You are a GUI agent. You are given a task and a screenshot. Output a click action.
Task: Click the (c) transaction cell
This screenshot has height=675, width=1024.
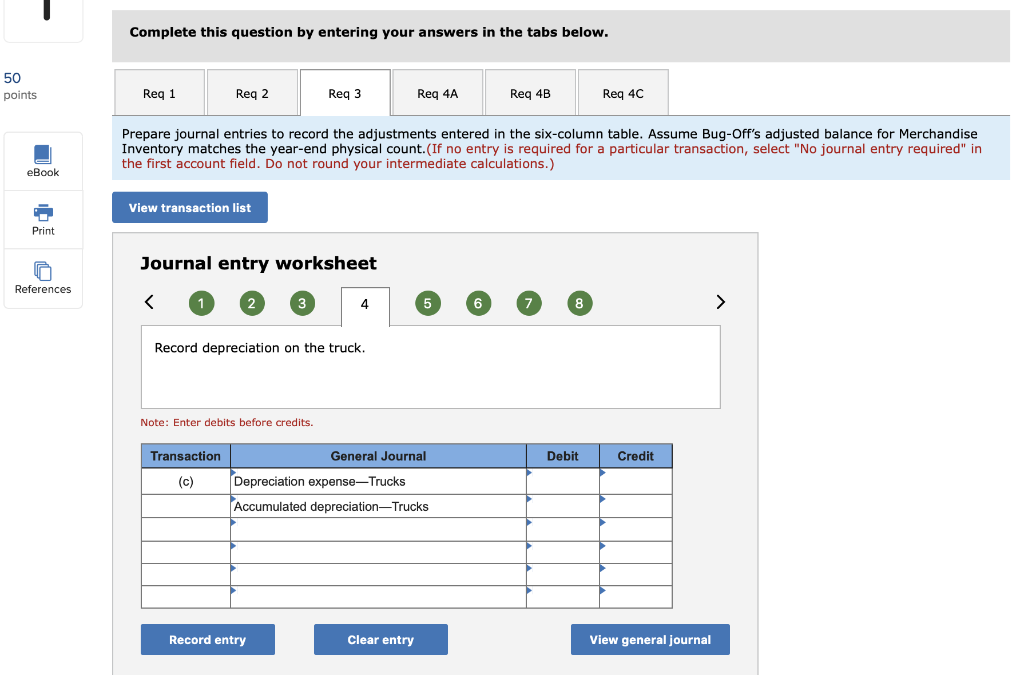point(186,482)
